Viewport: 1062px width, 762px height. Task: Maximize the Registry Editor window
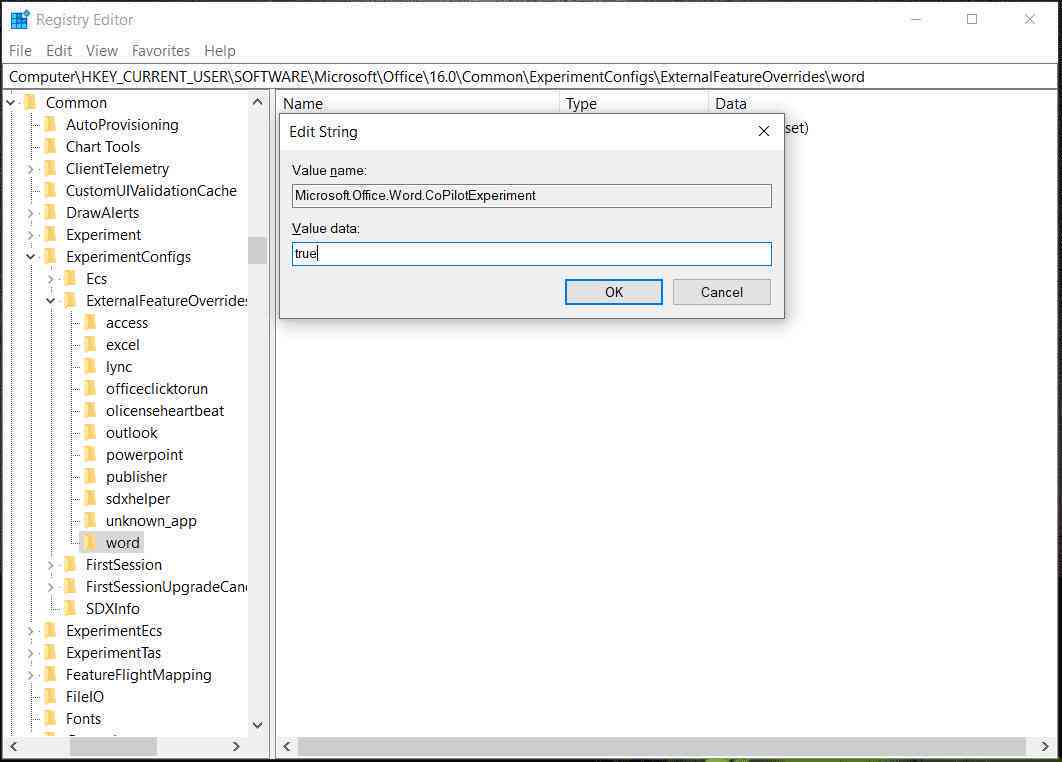click(x=972, y=20)
